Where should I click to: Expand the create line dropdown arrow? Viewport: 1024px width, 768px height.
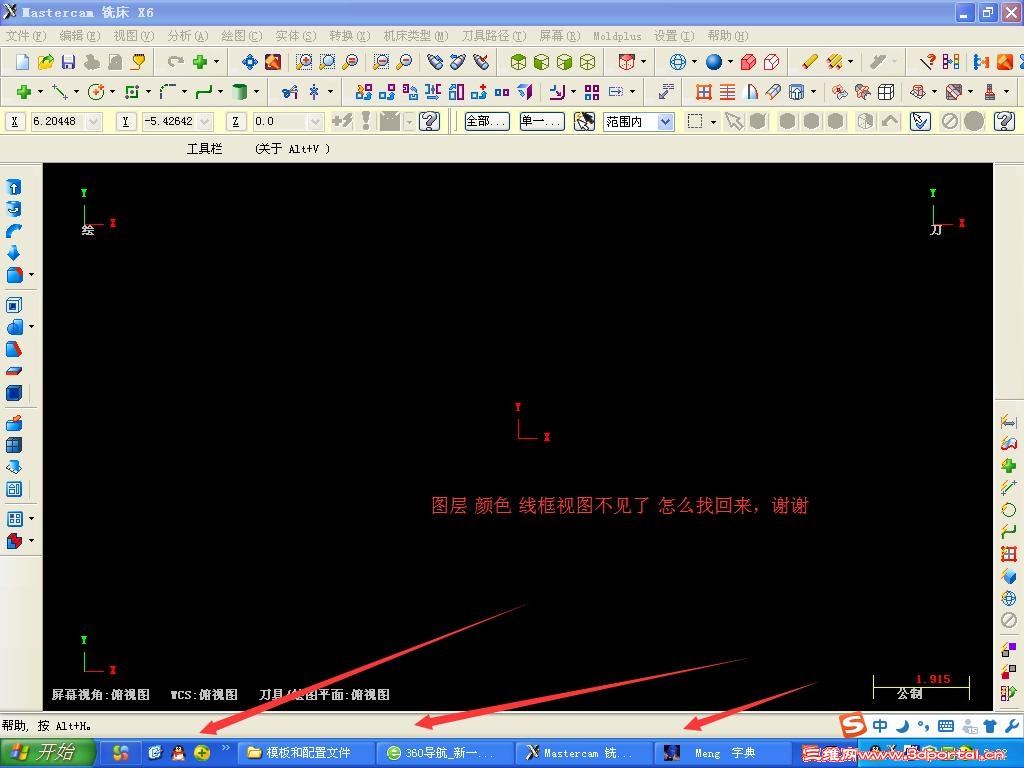[76, 92]
